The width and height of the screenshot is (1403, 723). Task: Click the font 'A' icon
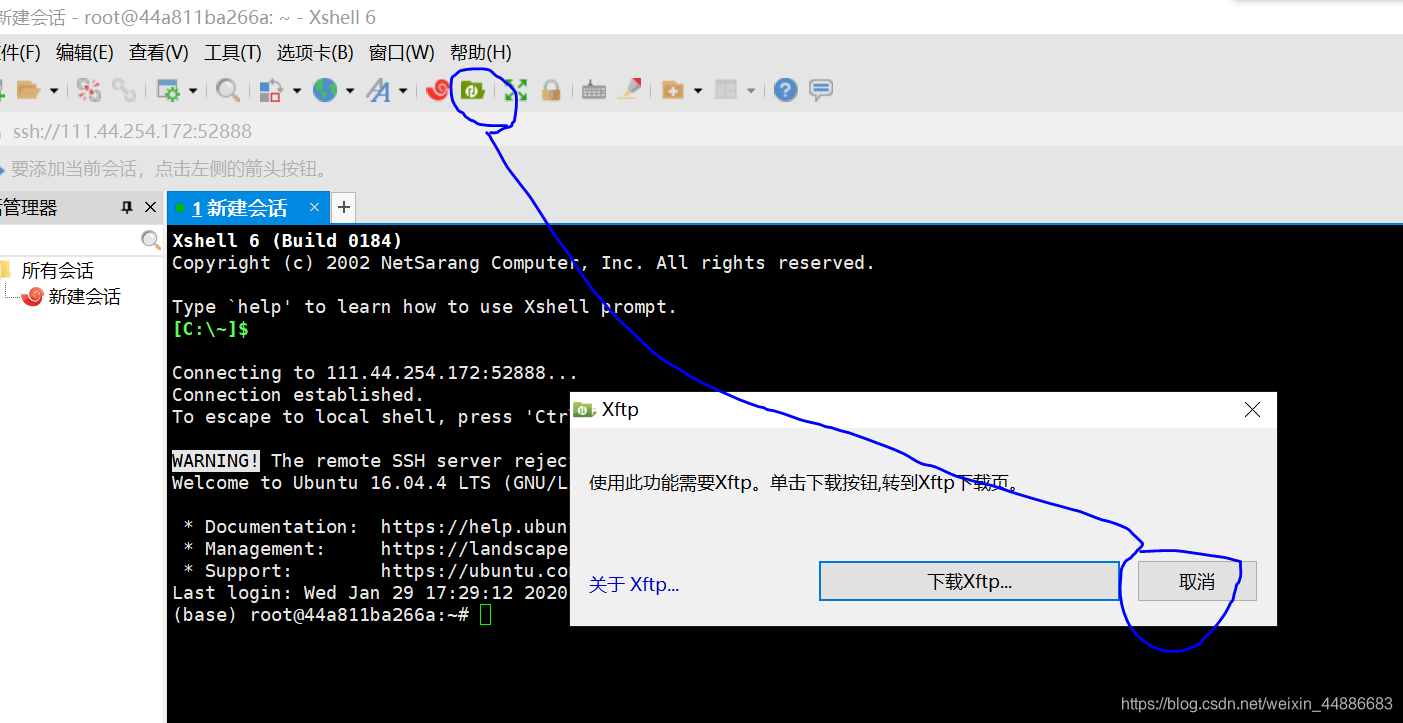tap(379, 91)
